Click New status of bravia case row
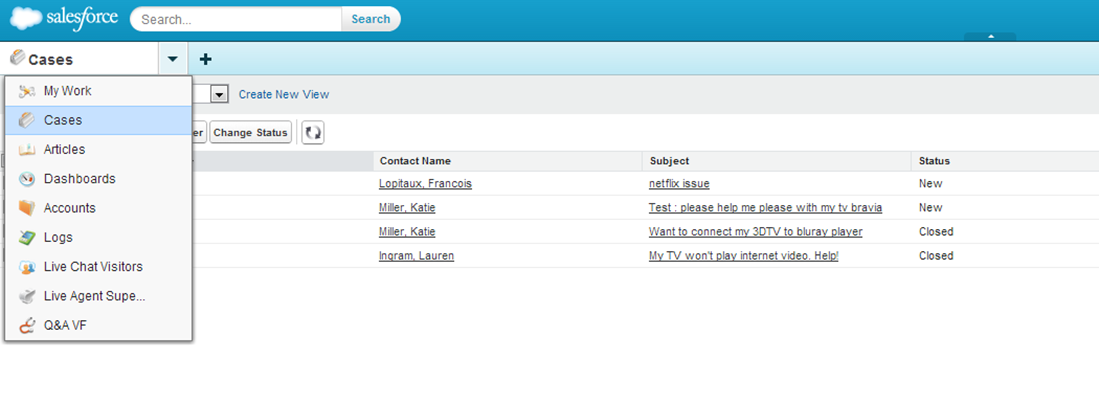 click(931, 207)
